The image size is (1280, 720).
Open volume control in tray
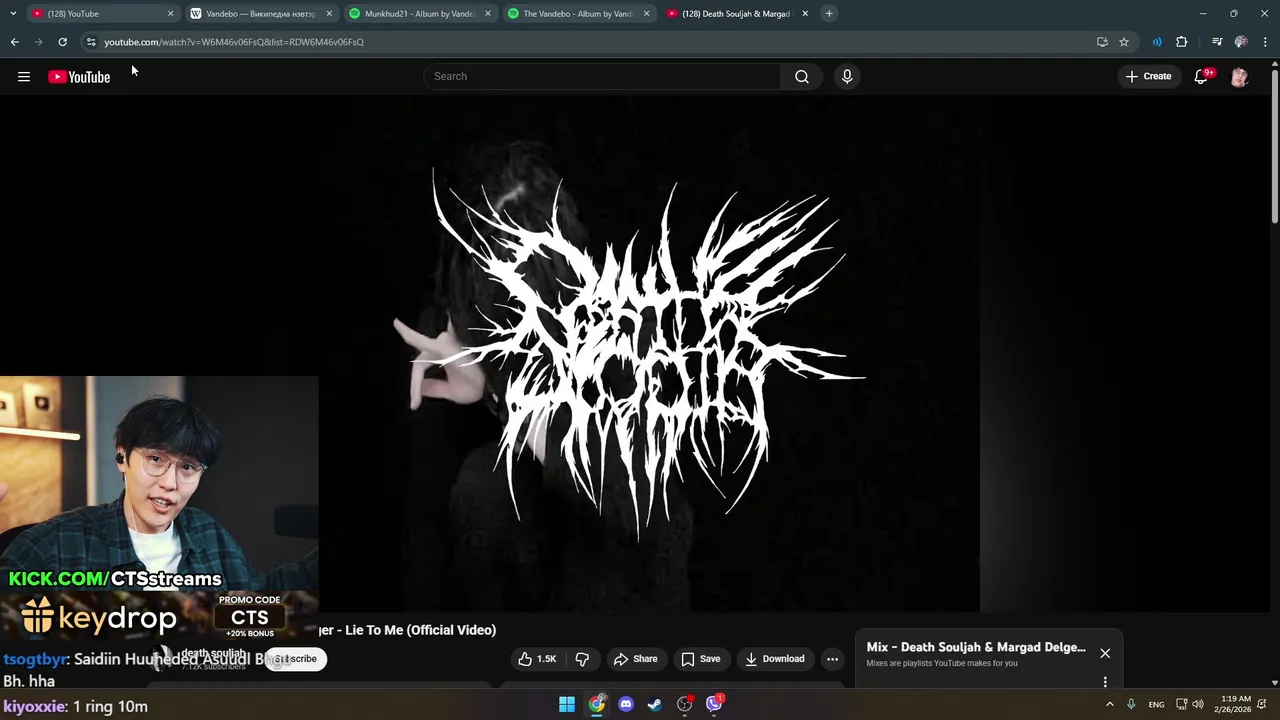coord(1198,705)
